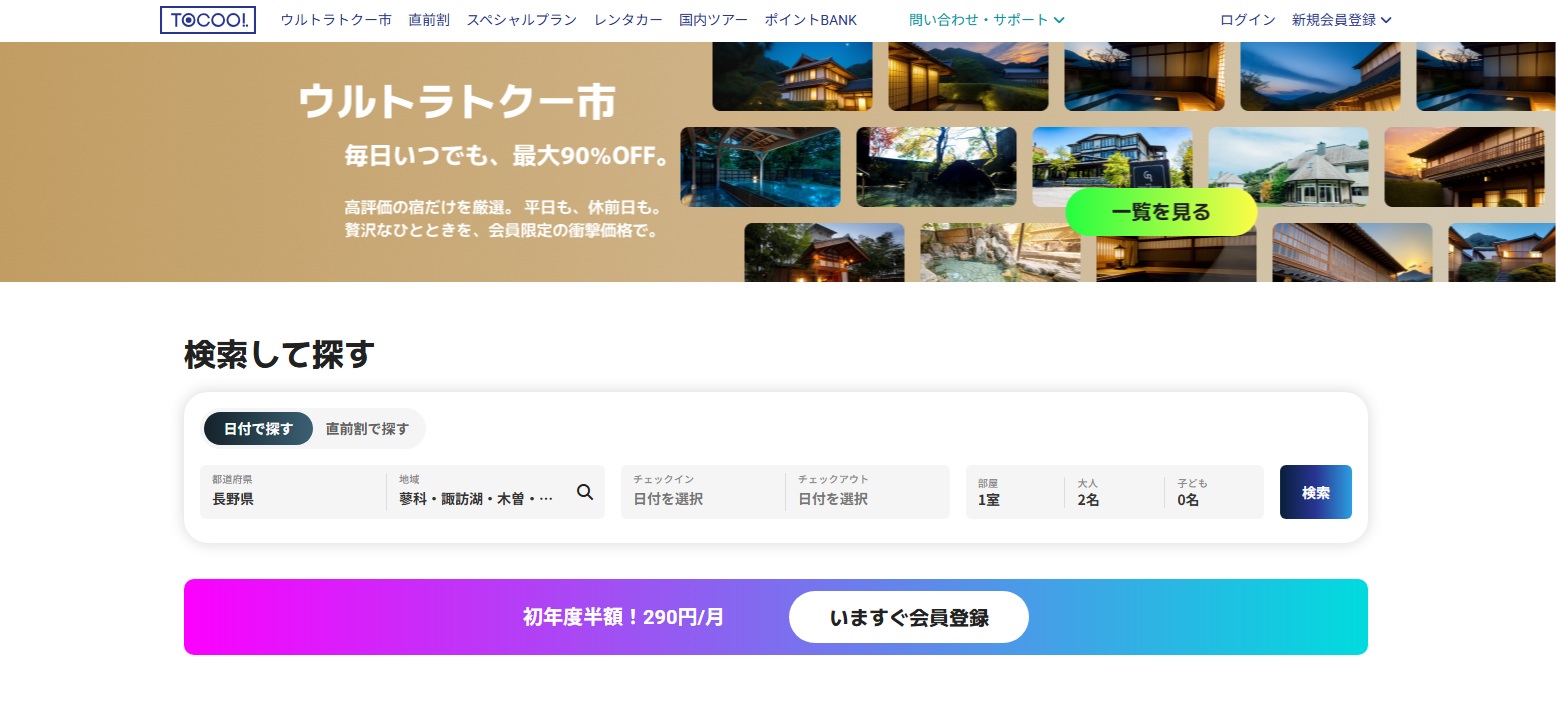
Task: Click the ログイン link
Action: [1247, 20]
